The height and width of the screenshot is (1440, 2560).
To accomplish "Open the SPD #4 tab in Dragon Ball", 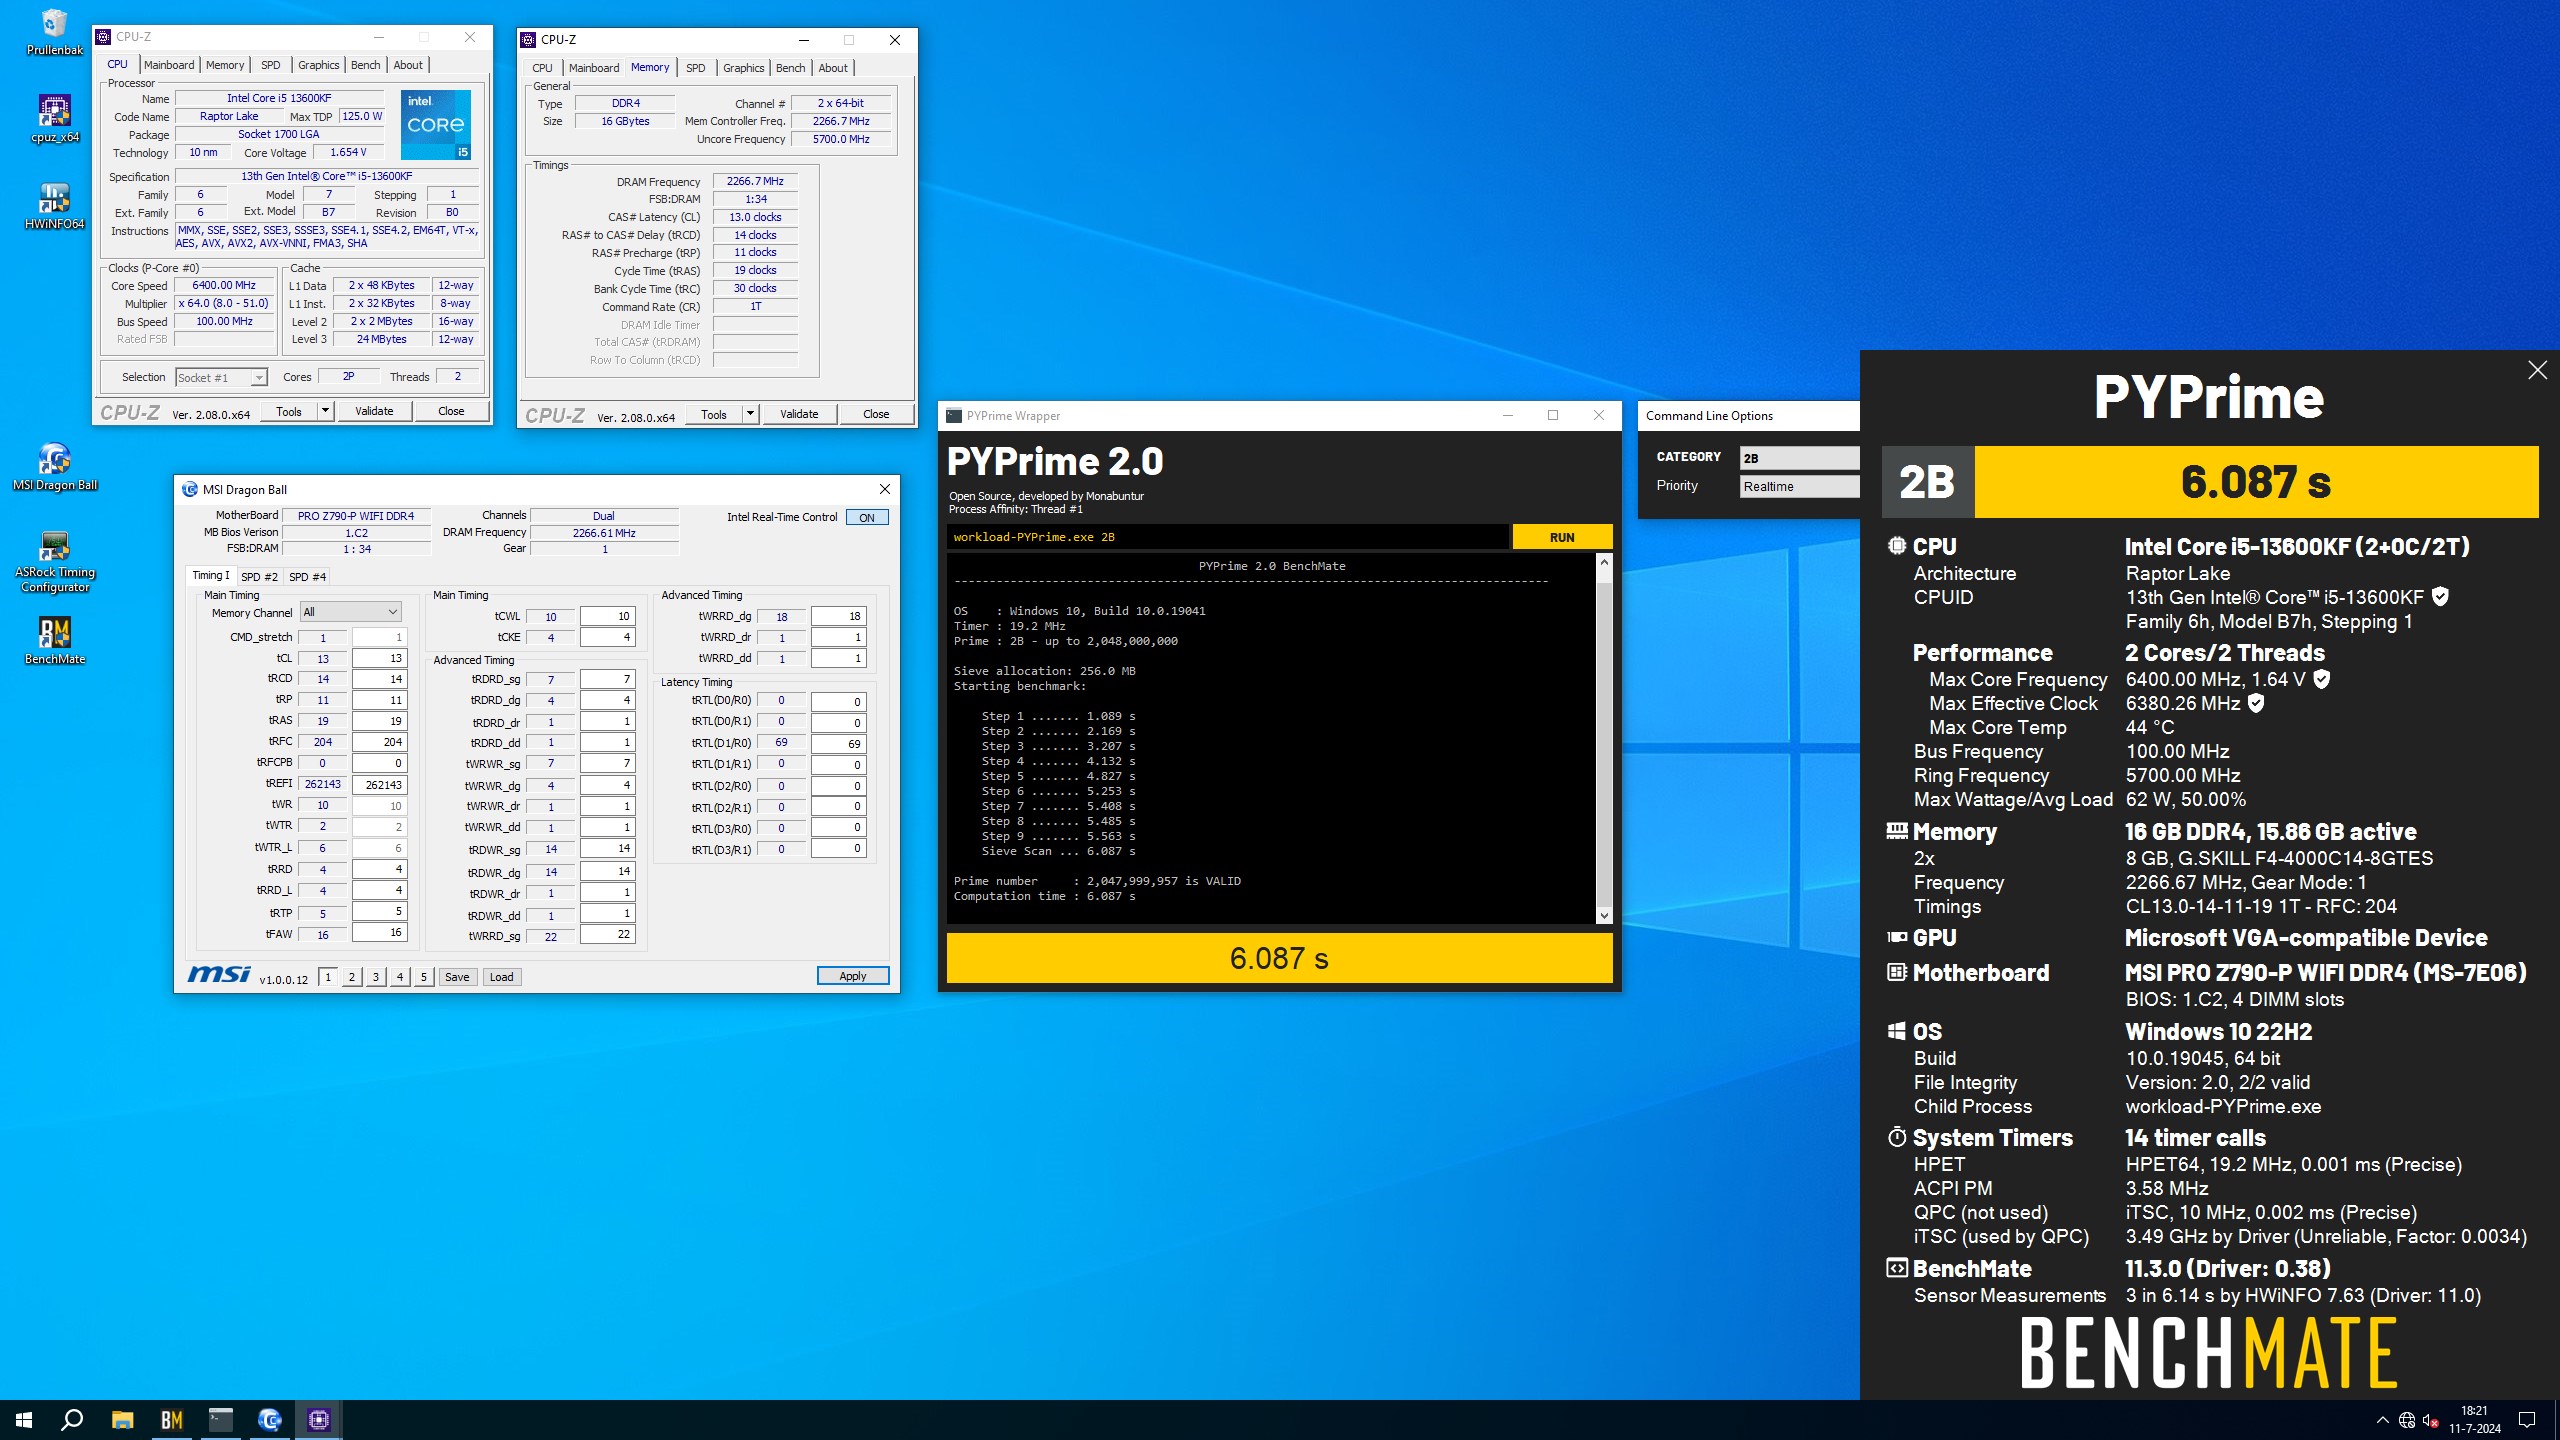I will [x=307, y=577].
